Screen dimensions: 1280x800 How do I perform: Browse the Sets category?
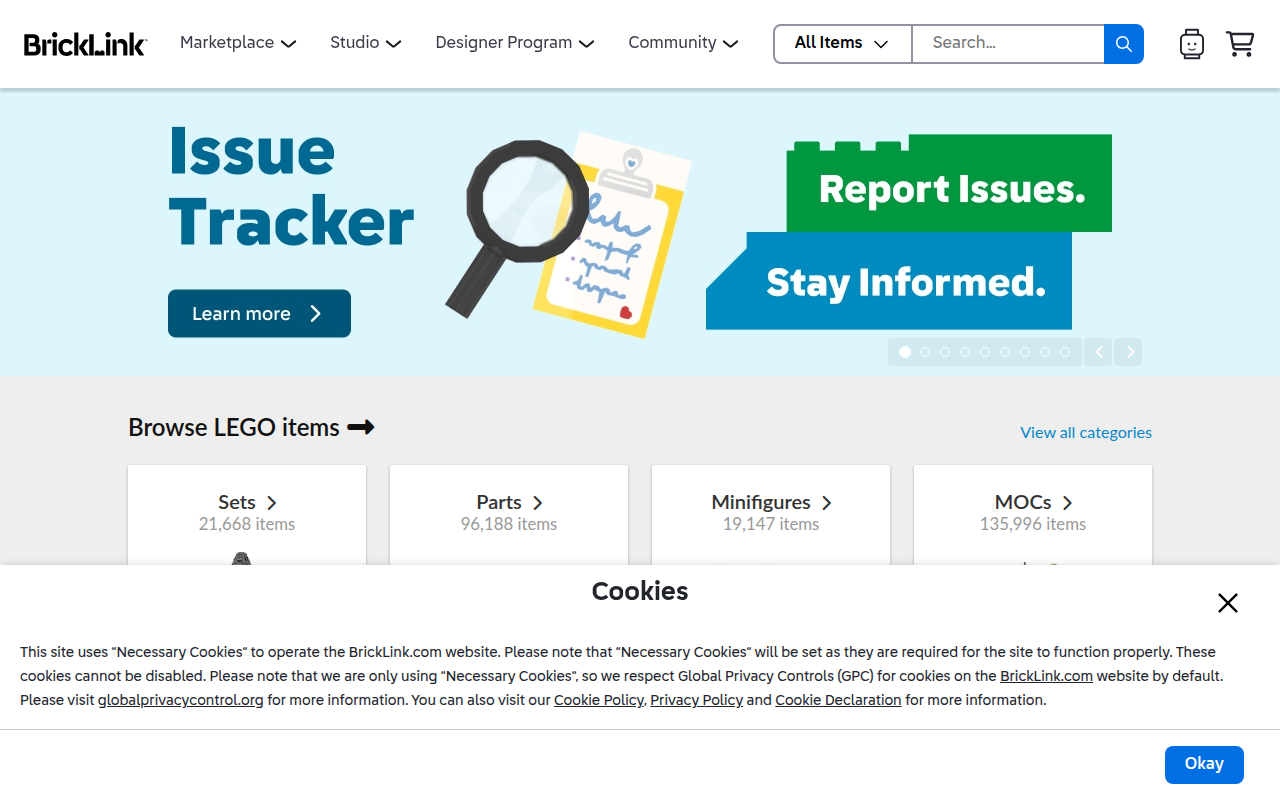click(247, 502)
